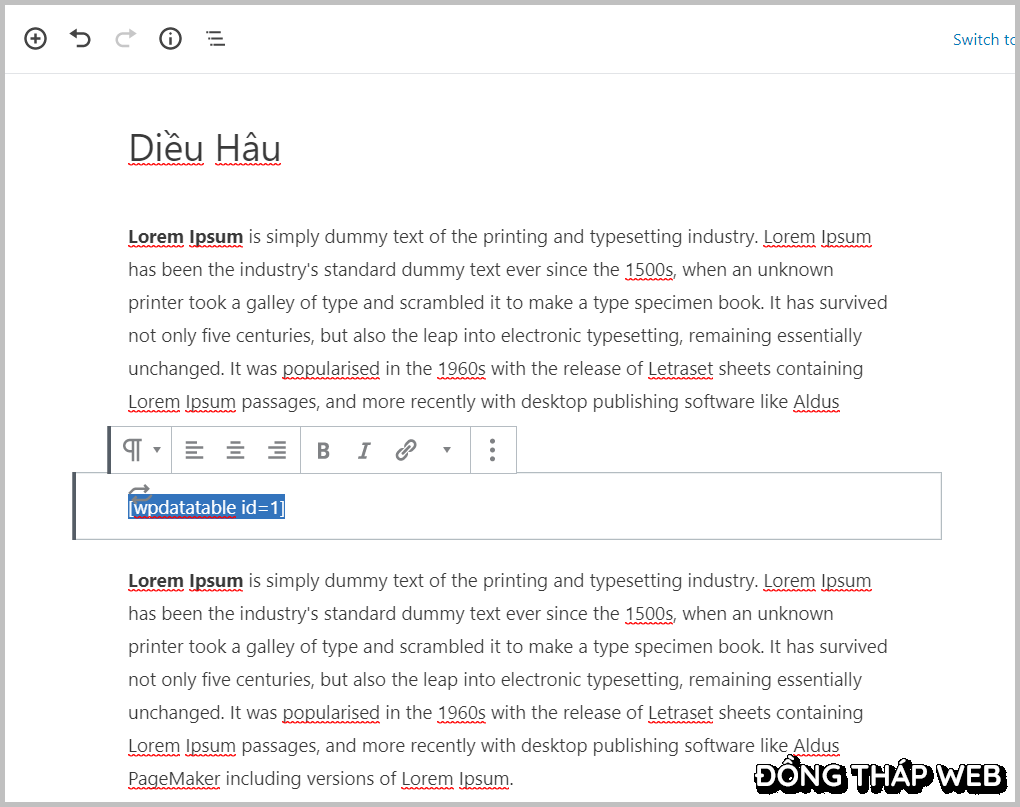Toggle italic formatting

[x=364, y=450]
